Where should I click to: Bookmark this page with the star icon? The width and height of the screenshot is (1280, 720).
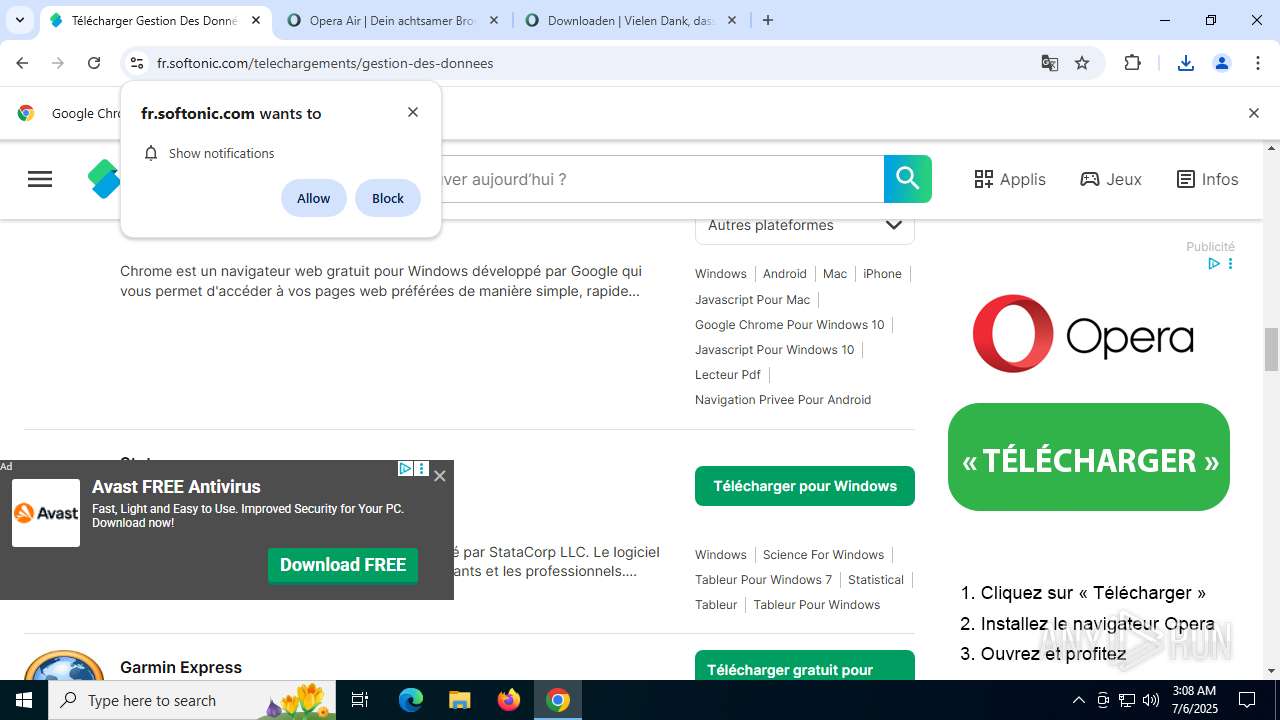pos(1082,63)
